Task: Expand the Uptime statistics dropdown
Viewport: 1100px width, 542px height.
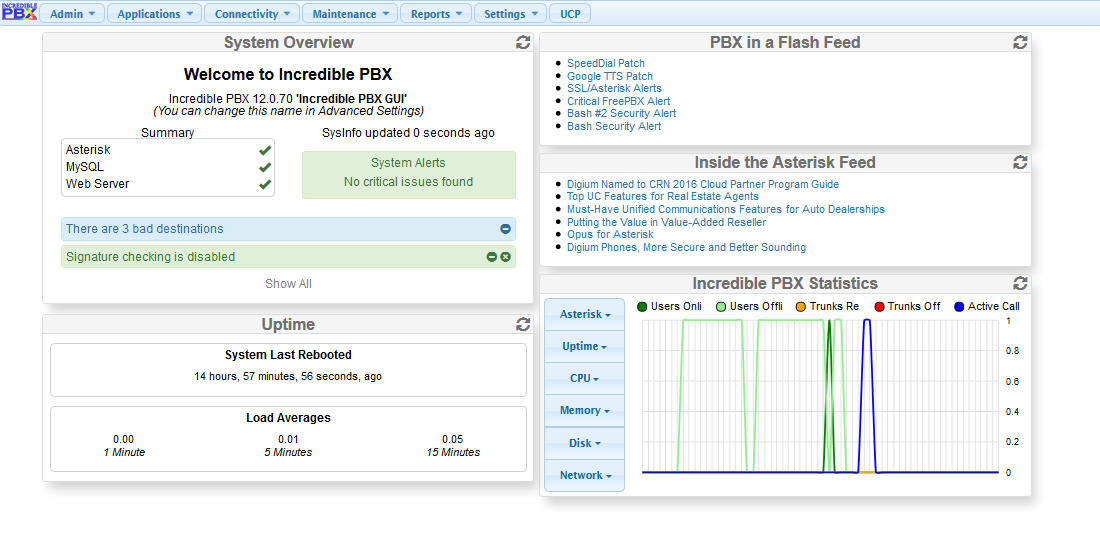Action: coord(584,346)
